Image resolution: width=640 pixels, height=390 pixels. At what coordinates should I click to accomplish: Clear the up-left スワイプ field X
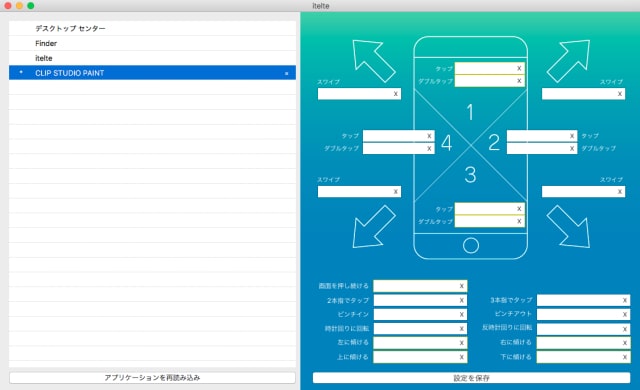click(396, 94)
